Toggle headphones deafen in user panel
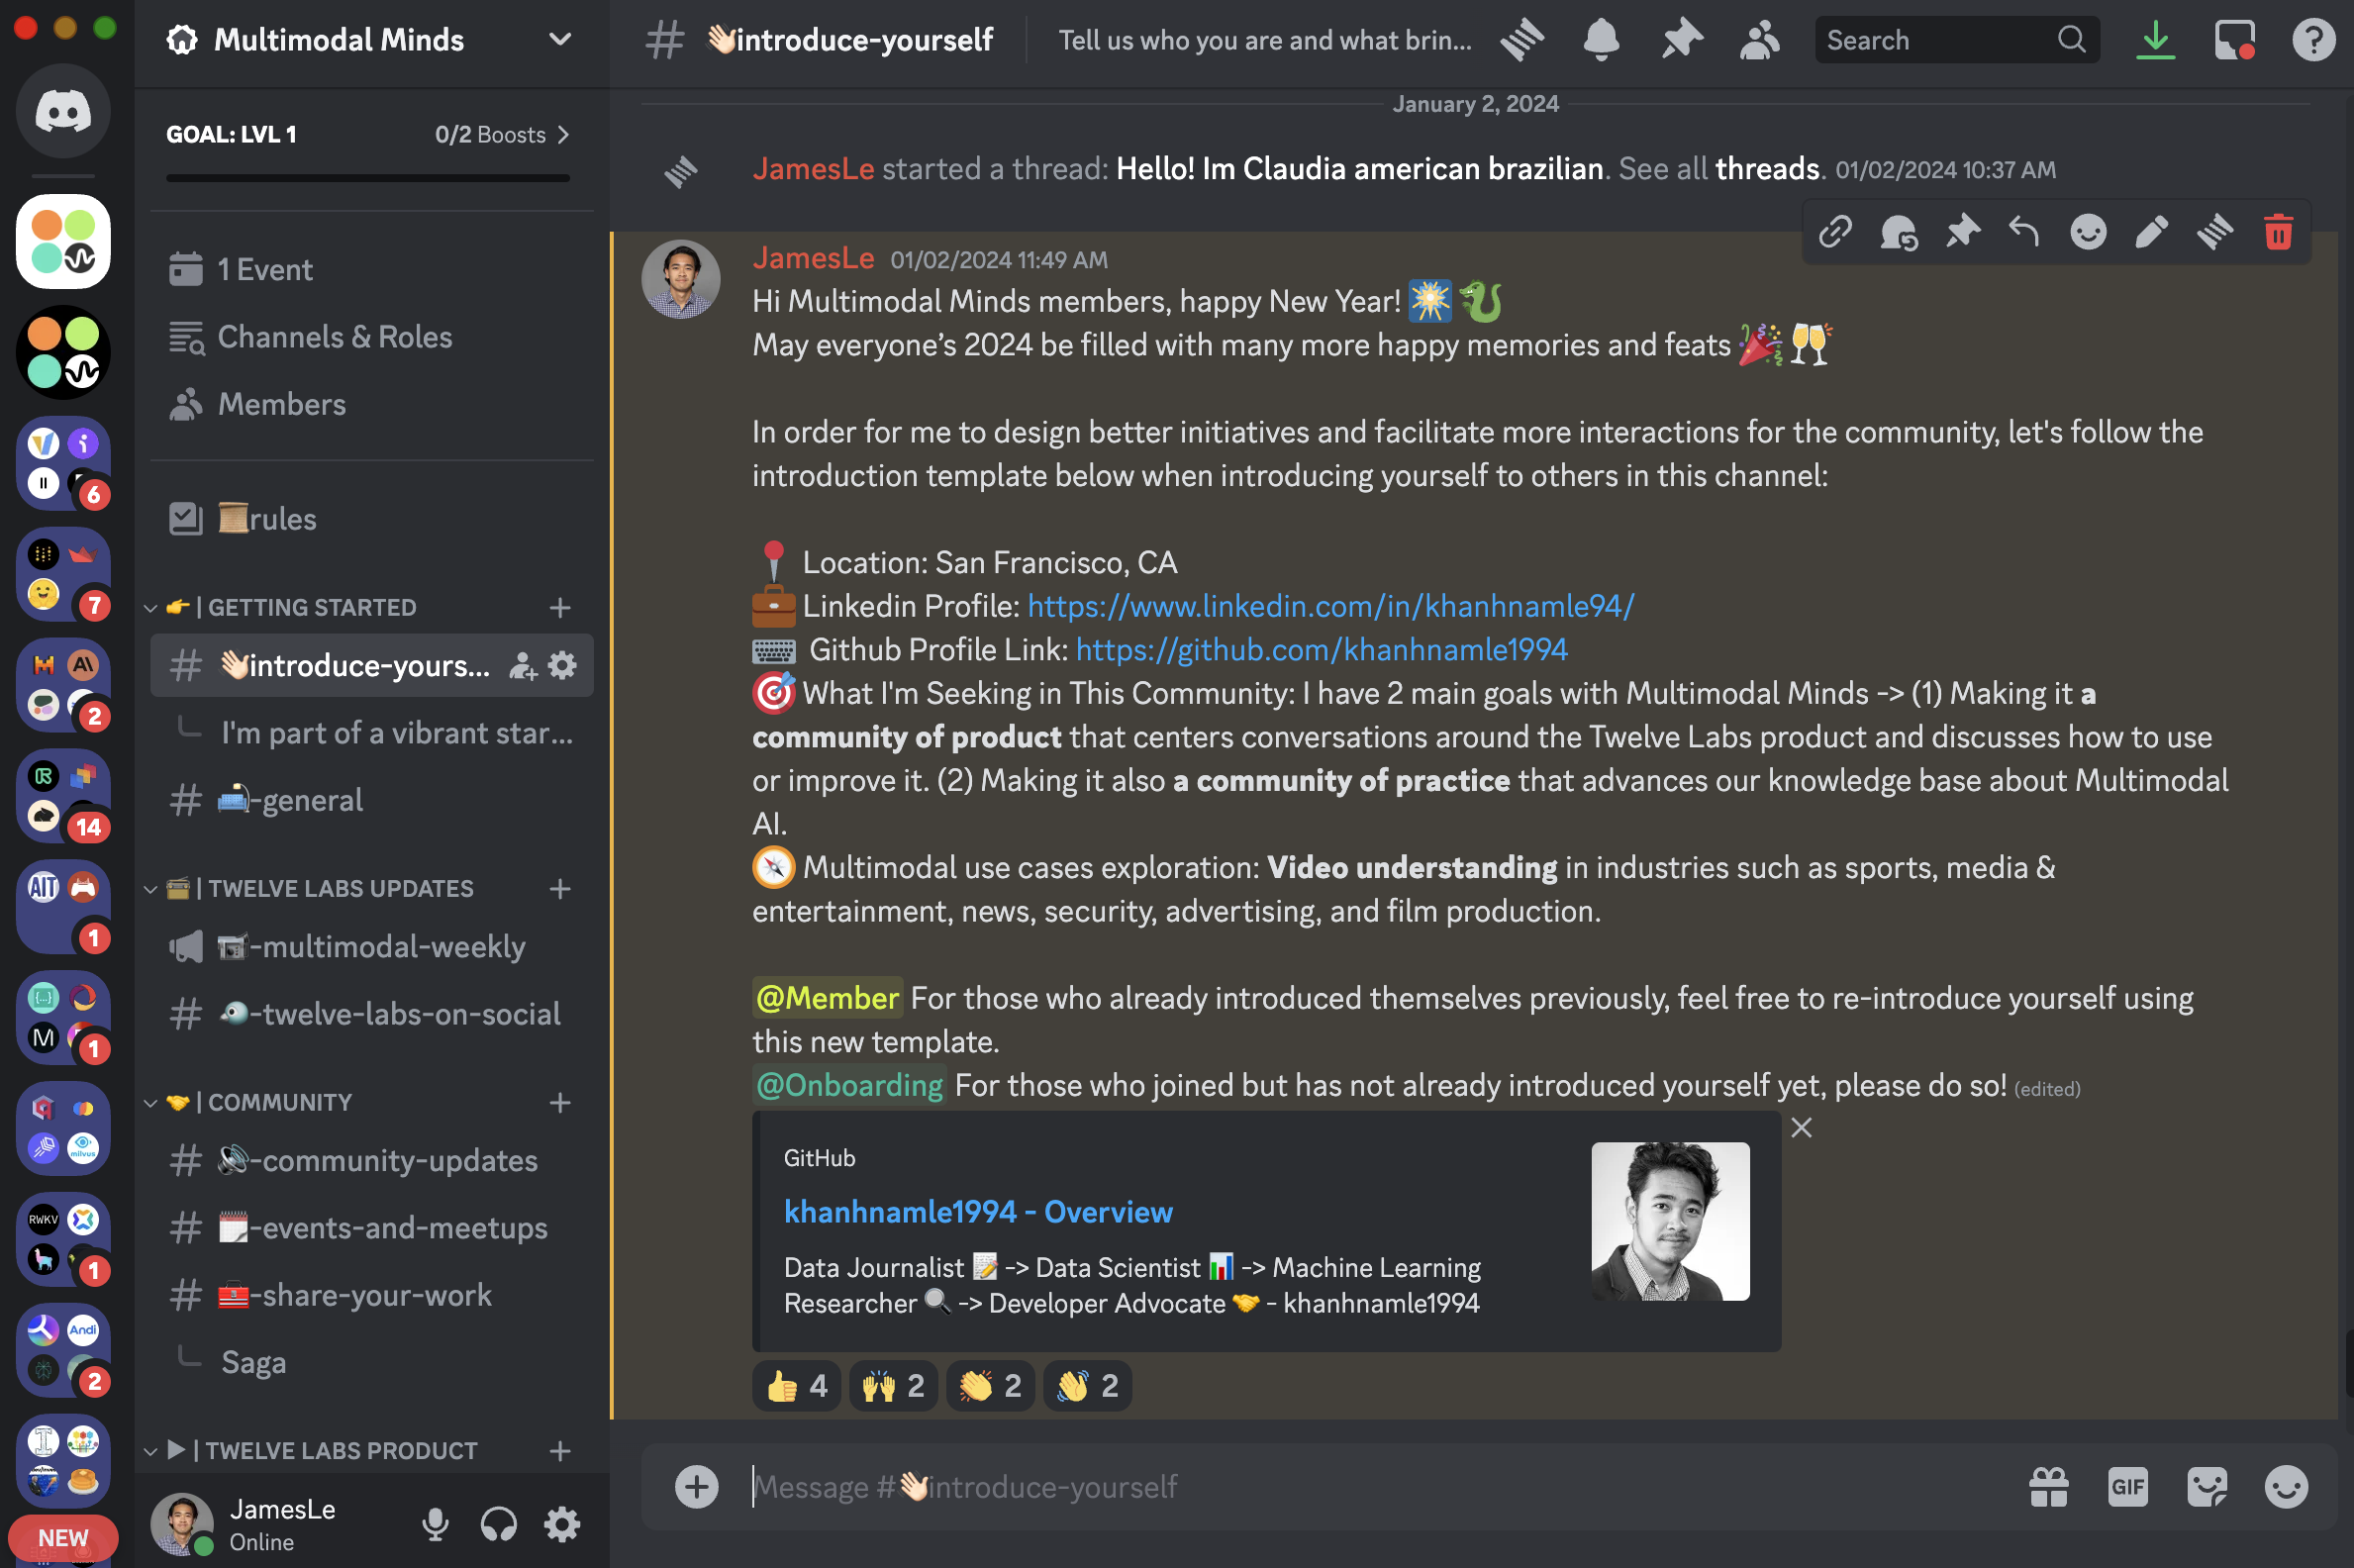Image resolution: width=2354 pixels, height=1568 pixels. coord(498,1524)
